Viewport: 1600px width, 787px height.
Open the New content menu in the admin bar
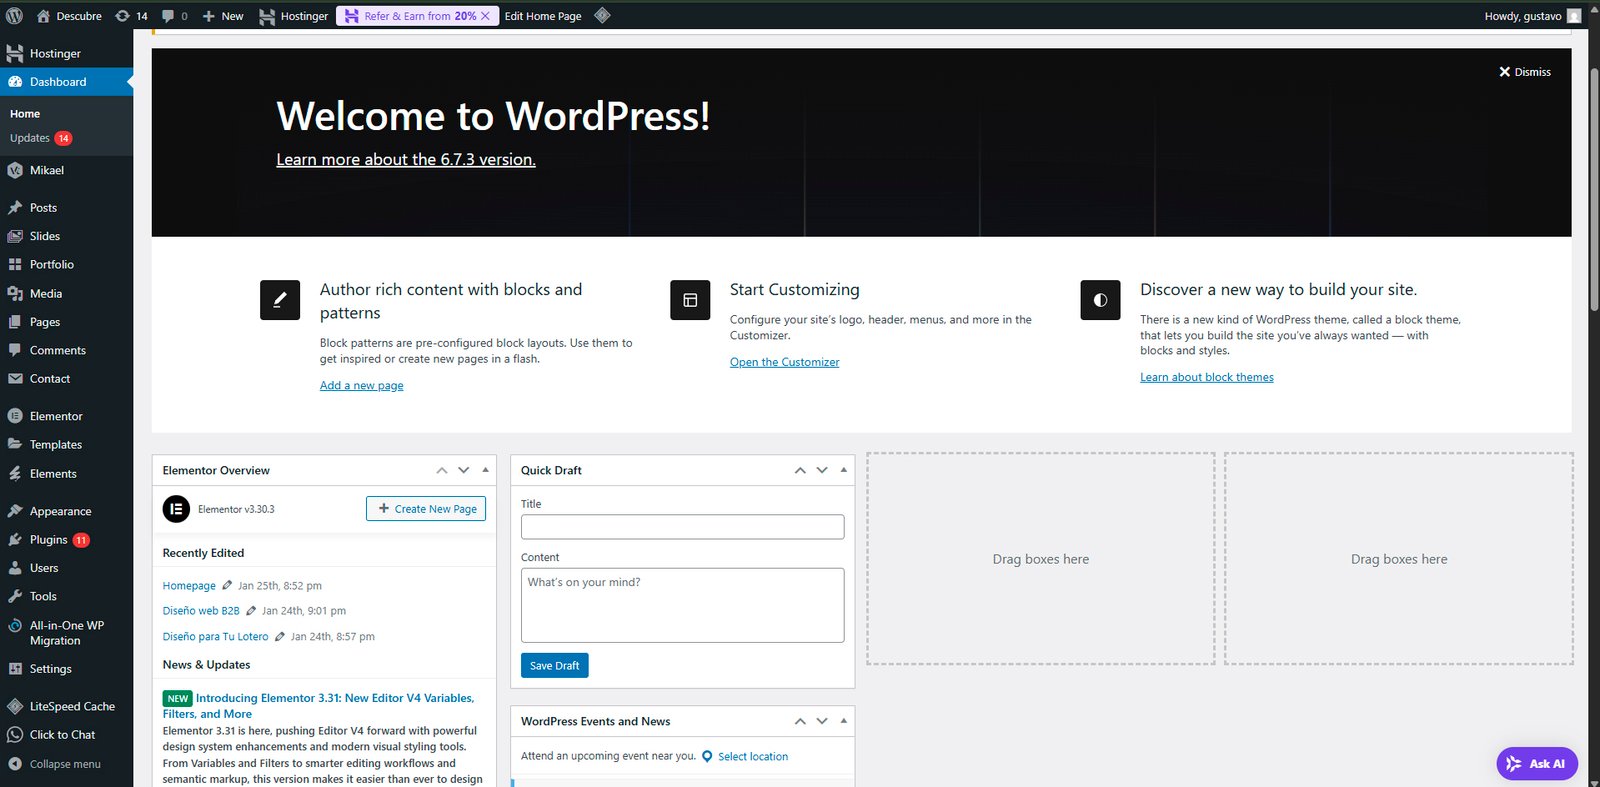point(223,16)
